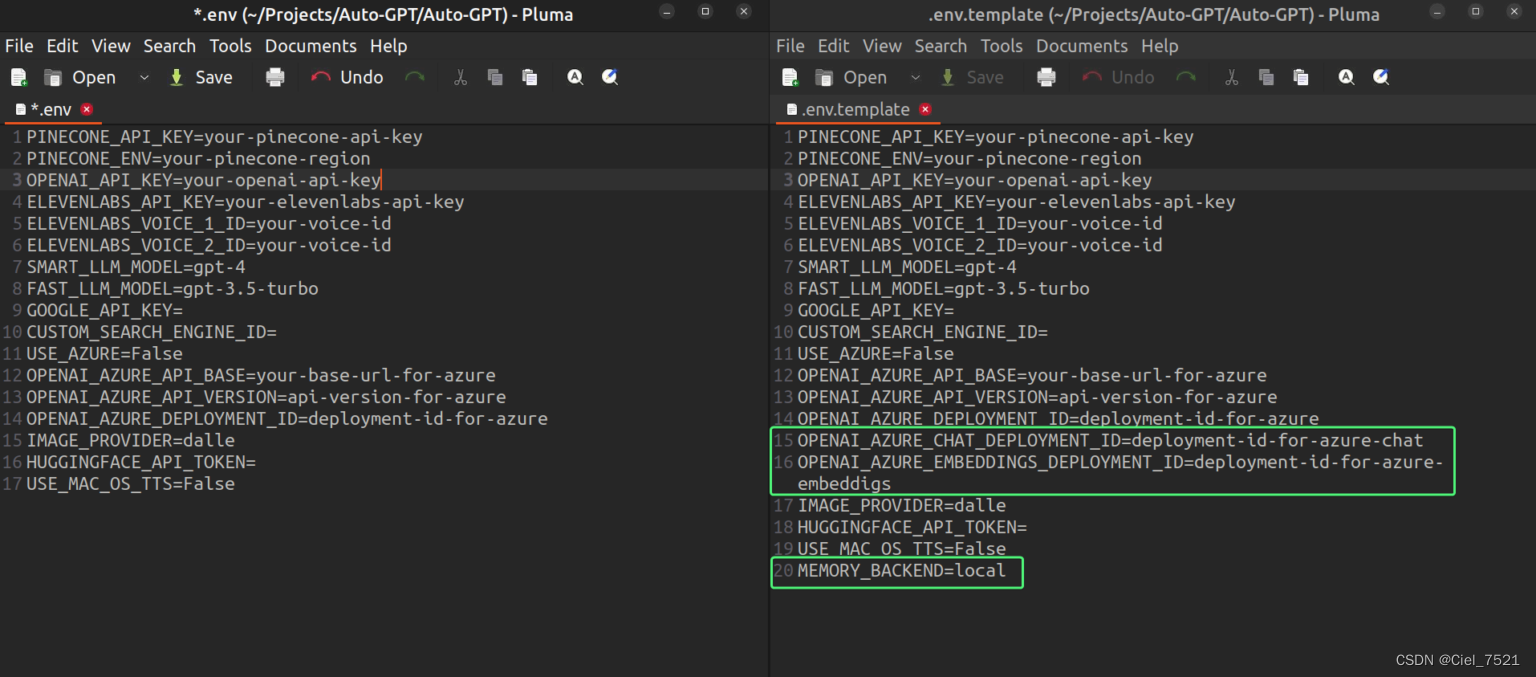Close the .env.template document tab
Screen dimensions: 1536x677
[x=925, y=109]
